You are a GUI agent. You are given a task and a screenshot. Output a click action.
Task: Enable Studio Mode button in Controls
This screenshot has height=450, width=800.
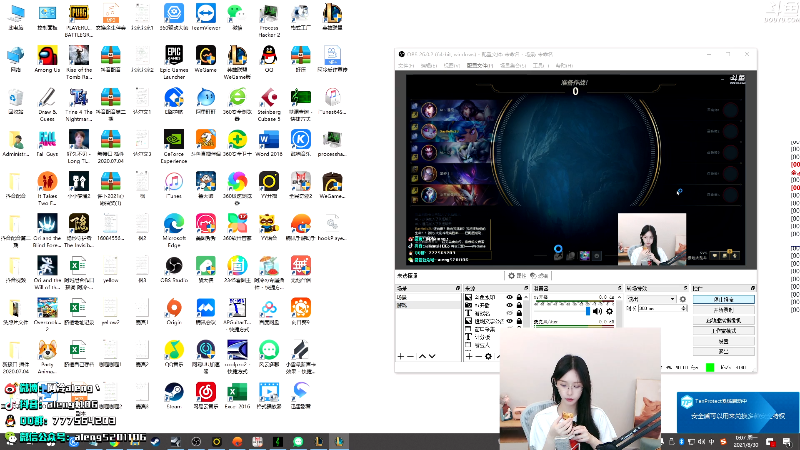[723, 331]
